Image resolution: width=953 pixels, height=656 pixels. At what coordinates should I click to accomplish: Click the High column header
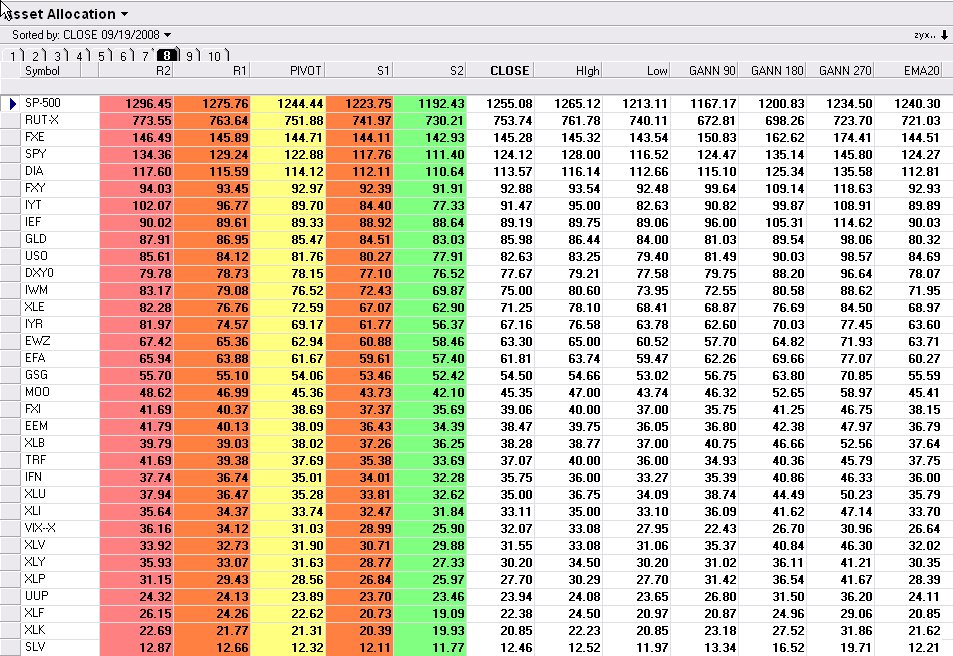point(568,71)
